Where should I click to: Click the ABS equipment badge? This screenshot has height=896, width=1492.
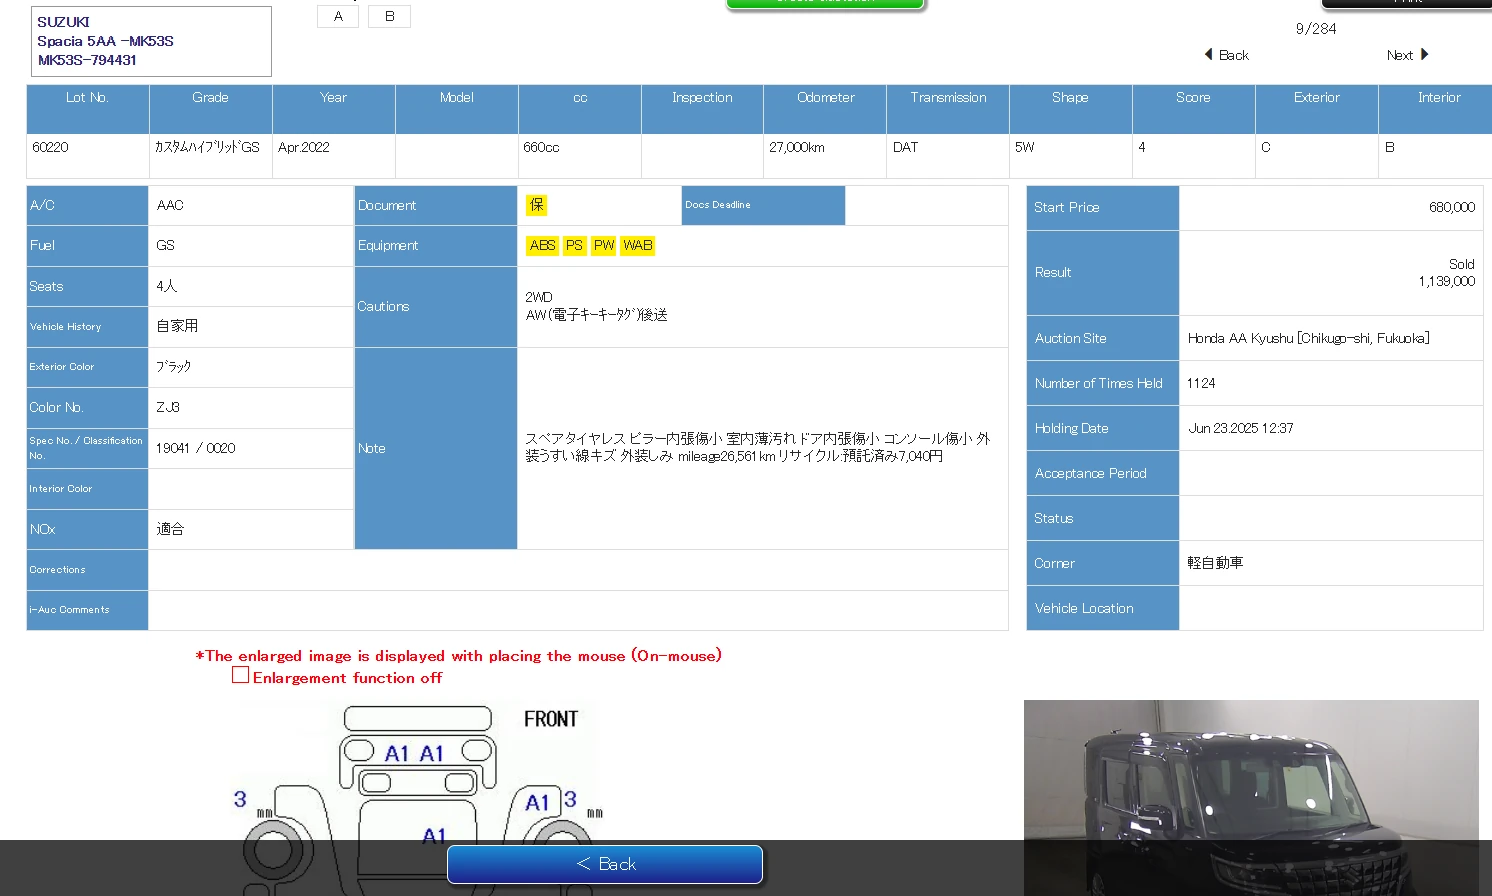point(542,246)
